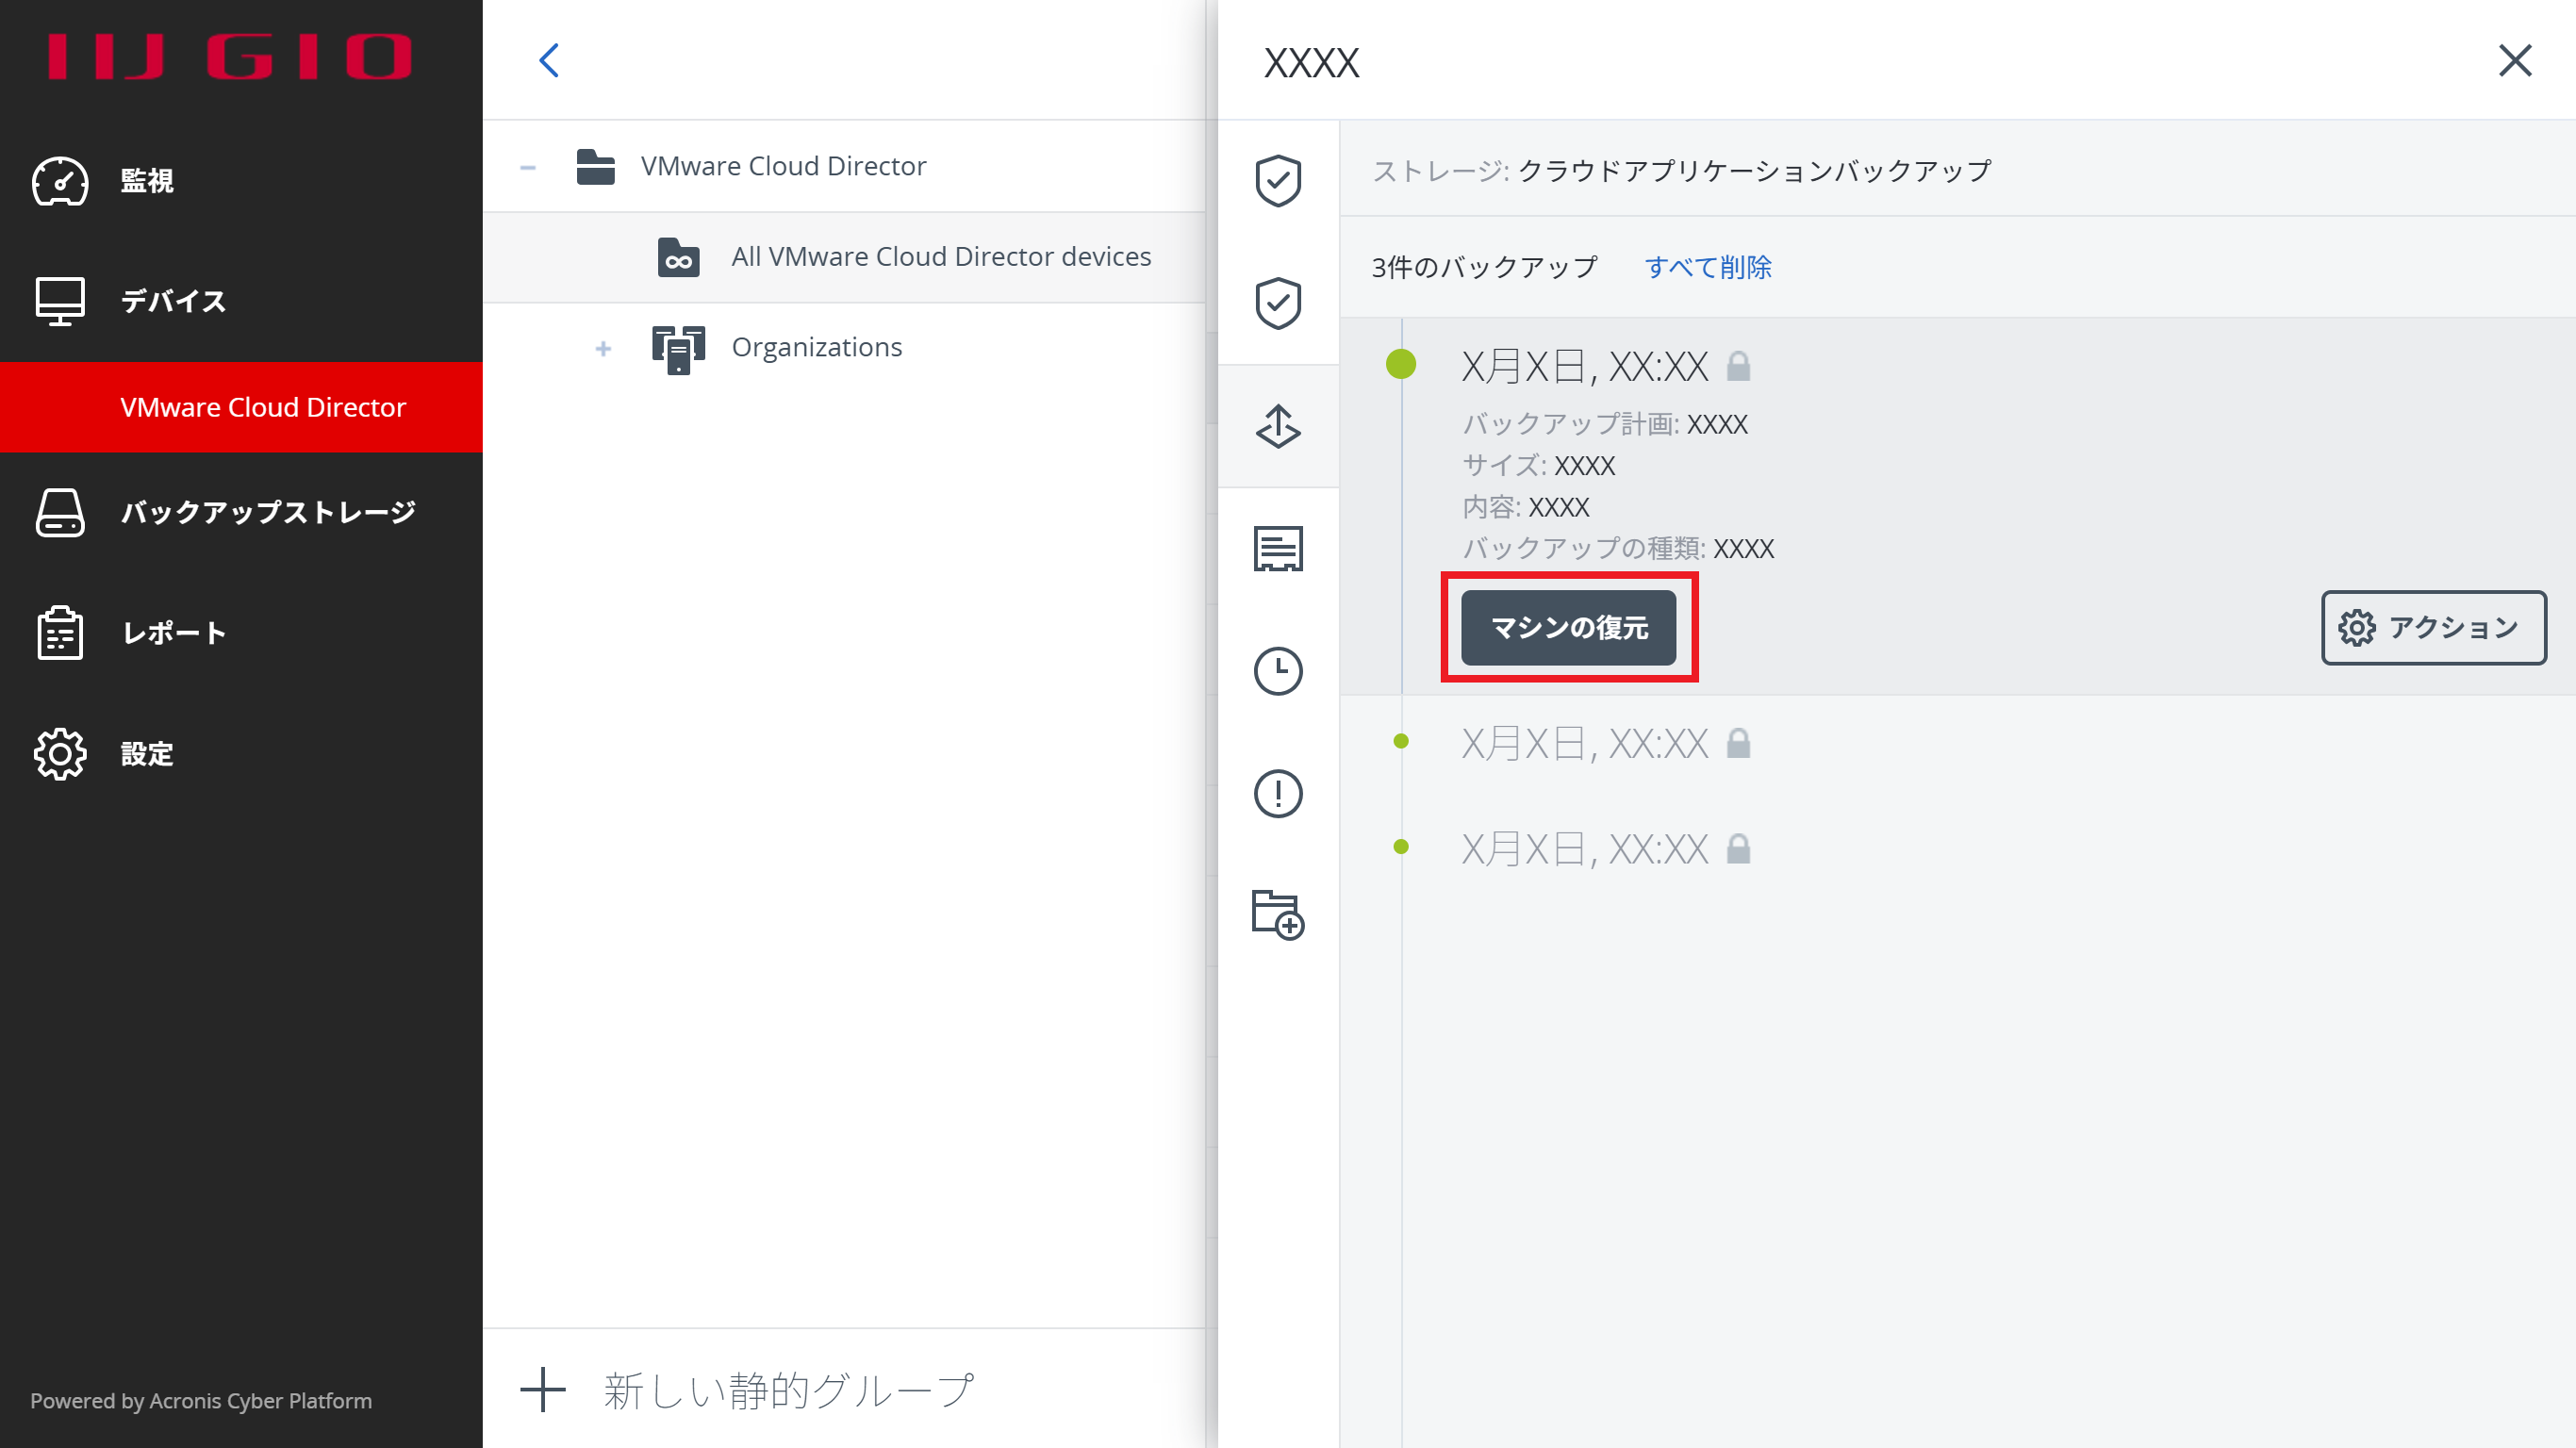
Task: Open the alerts exclamation circle icon
Action: pyautogui.click(x=1278, y=794)
